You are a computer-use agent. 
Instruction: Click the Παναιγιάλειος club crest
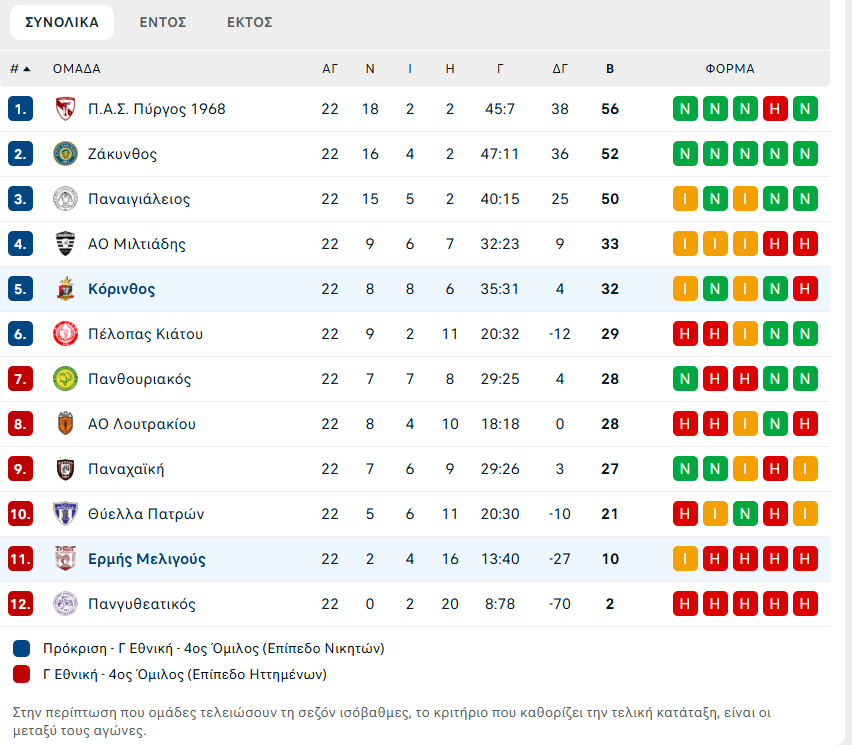65,199
